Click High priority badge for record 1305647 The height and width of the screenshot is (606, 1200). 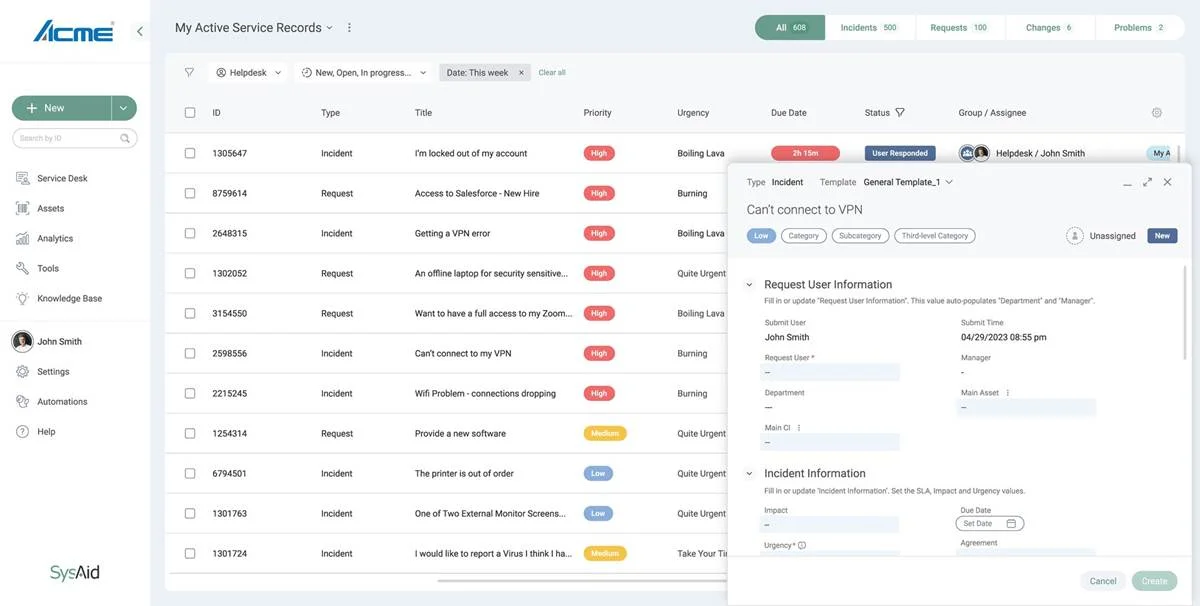599,153
